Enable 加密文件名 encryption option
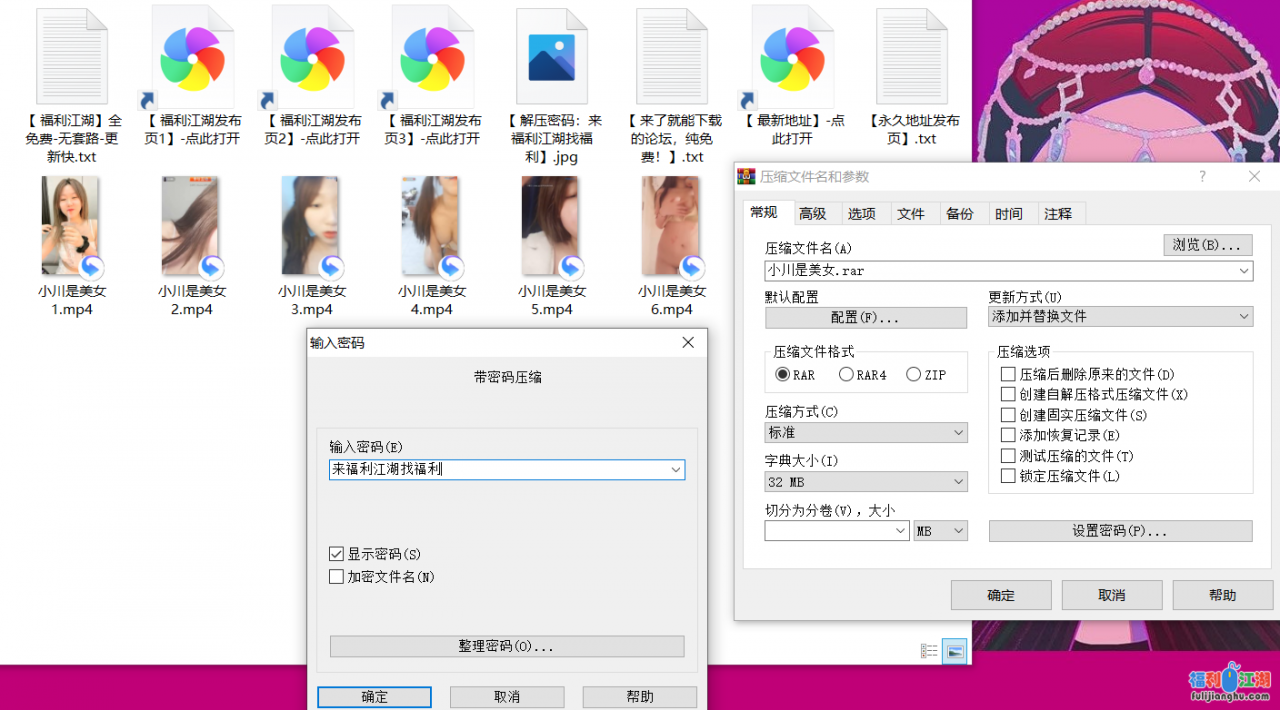Viewport: 1280px width, 710px height. pos(336,576)
